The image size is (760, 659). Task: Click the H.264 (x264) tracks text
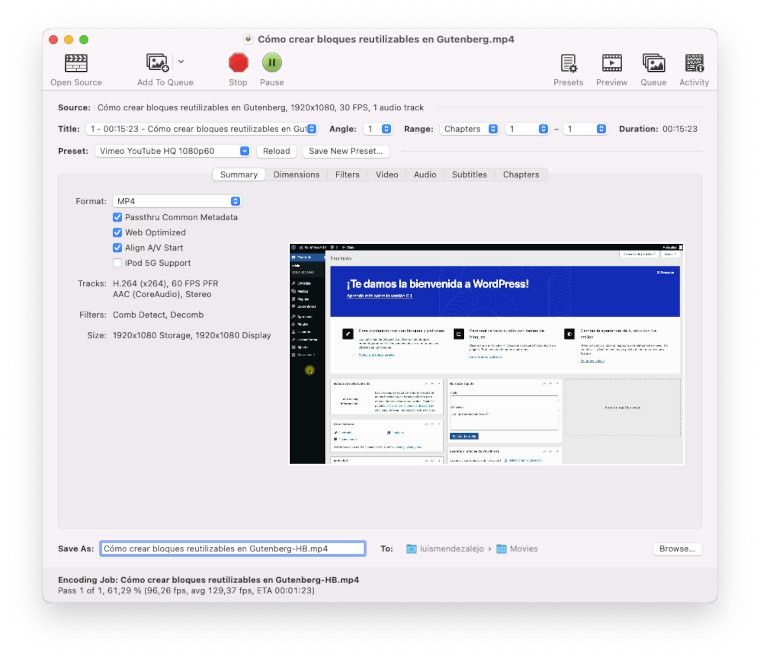tap(165, 283)
